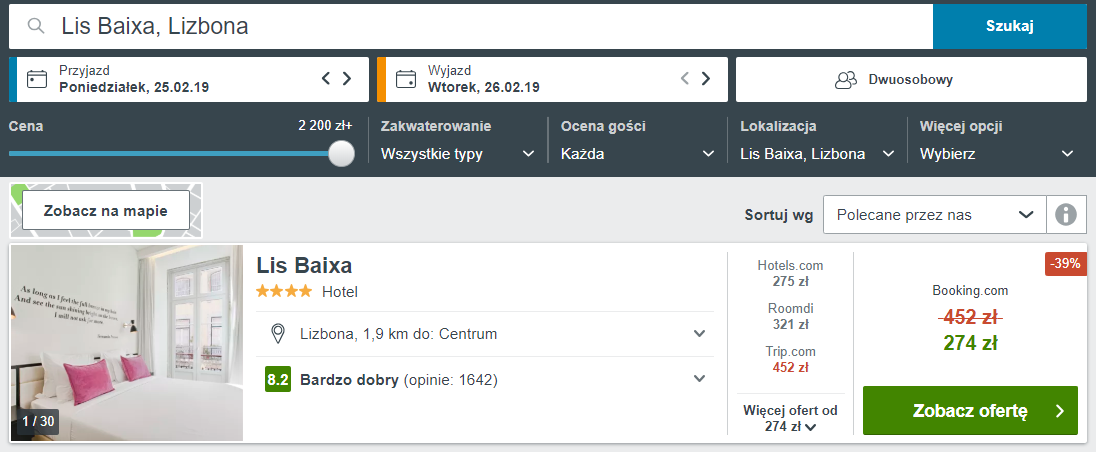Image resolution: width=1096 pixels, height=452 pixels.
Task: Click the check-in calendar icon
Action: 36,79
